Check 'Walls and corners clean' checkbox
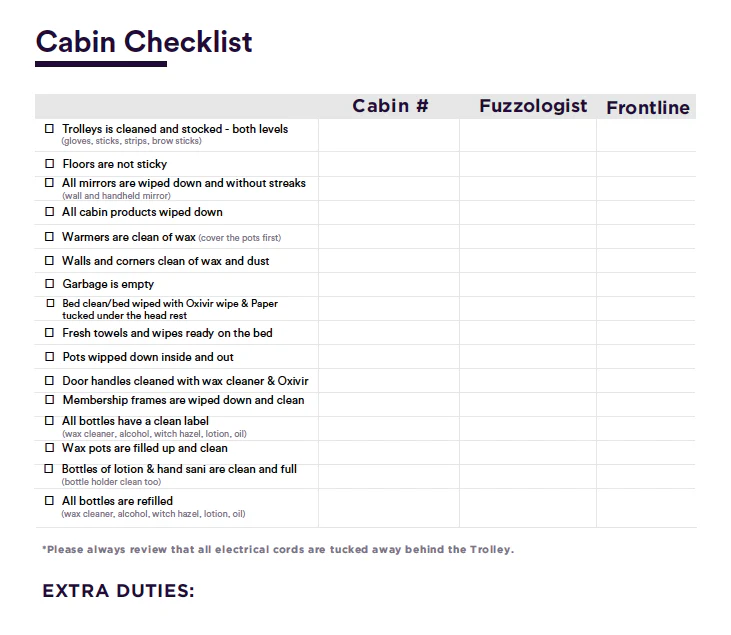The width and height of the screenshot is (731, 635). pyautogui.click(x=50, y=261)
